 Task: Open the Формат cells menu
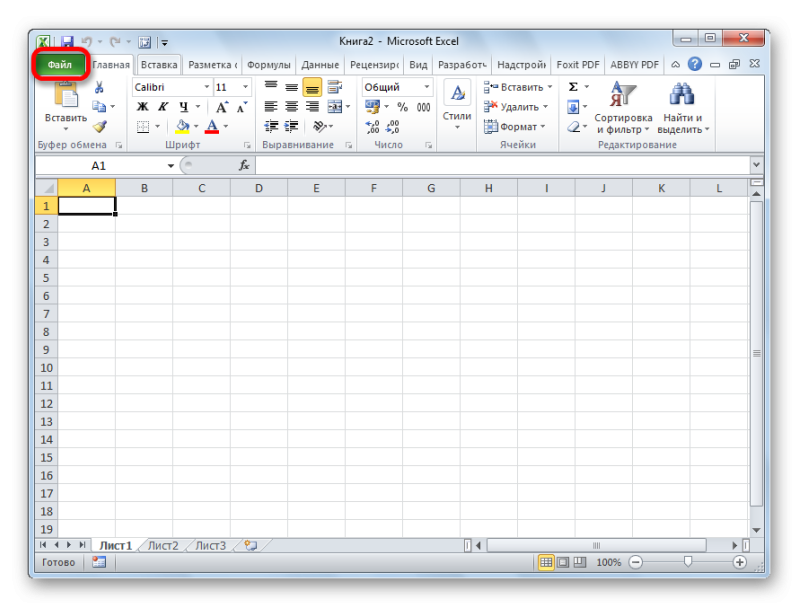514,126
